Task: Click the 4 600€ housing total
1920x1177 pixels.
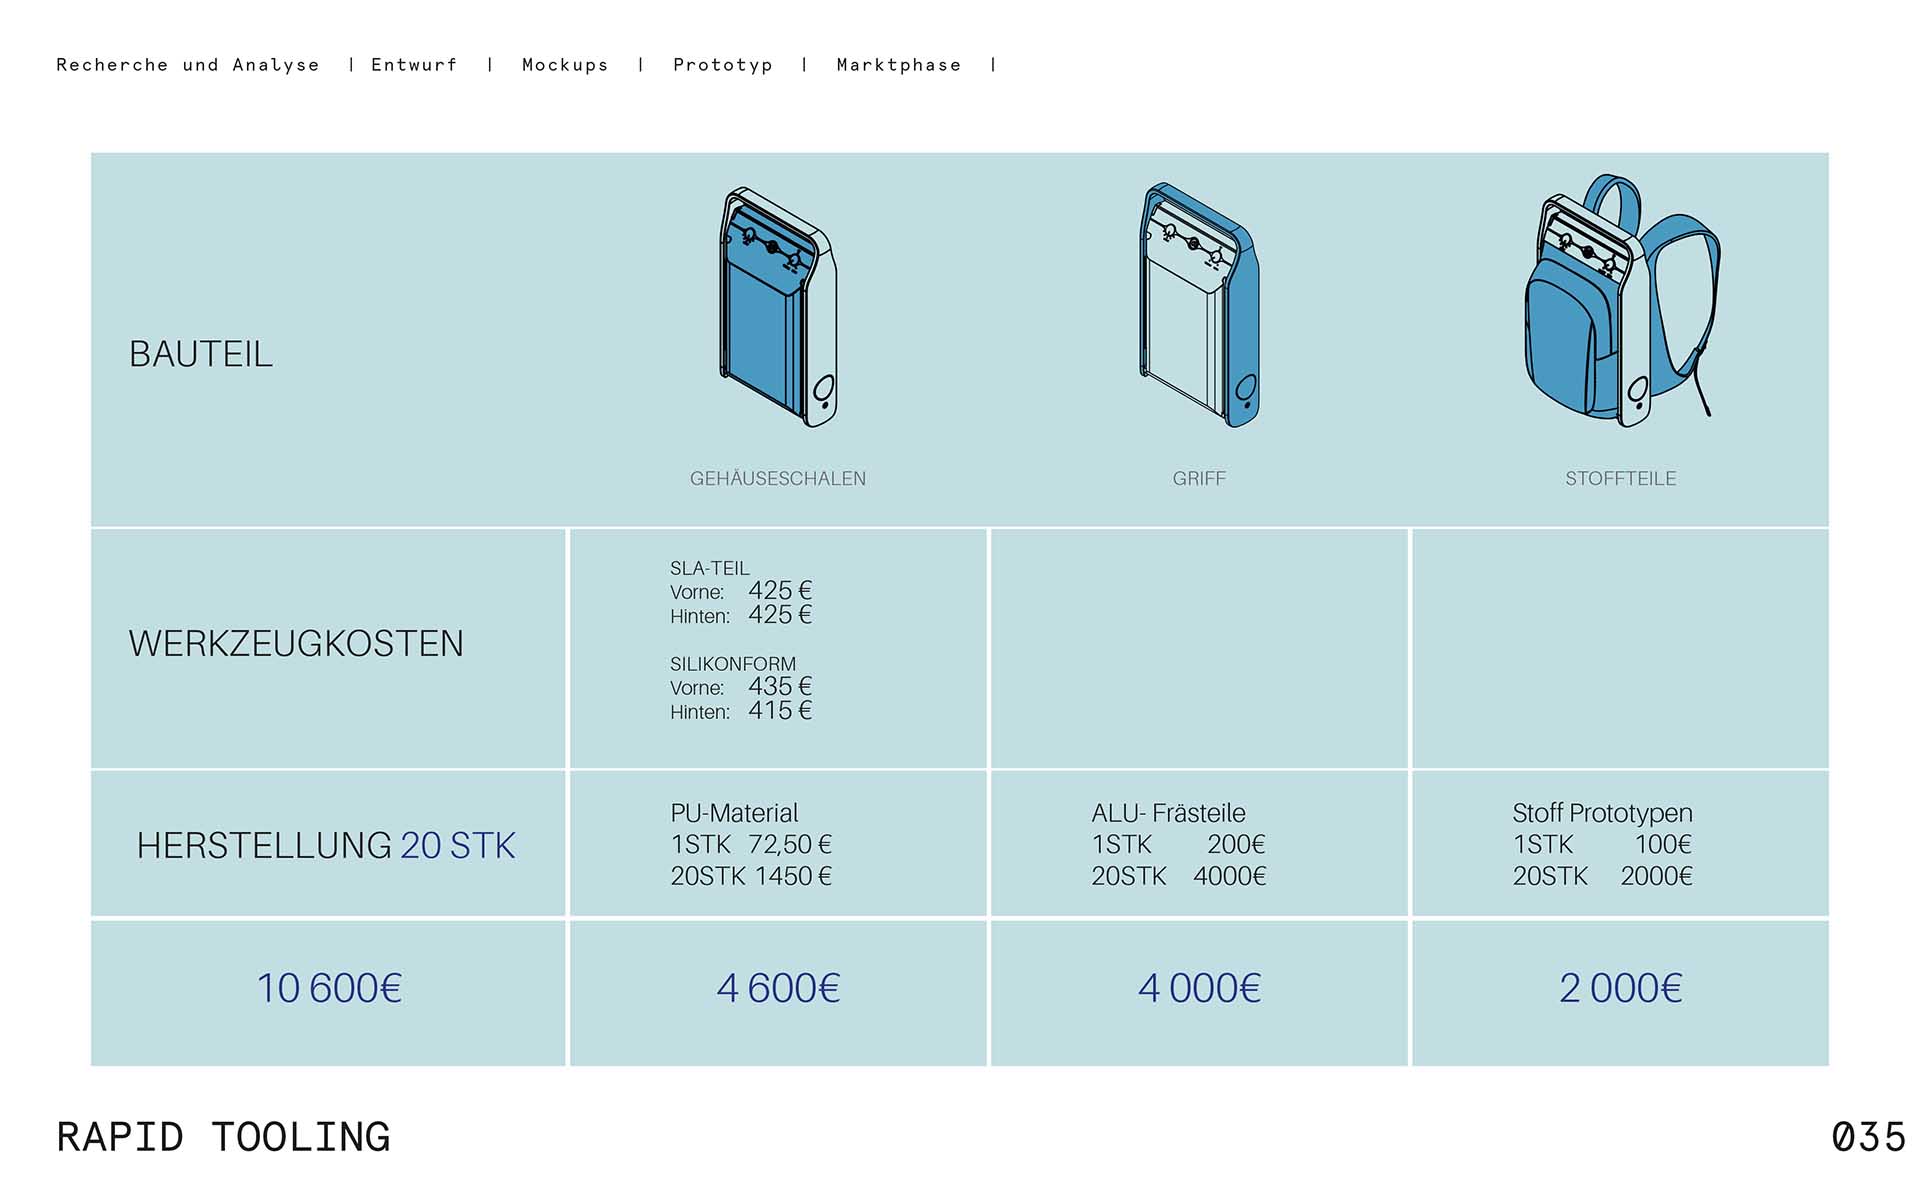Action: pos(778,989)
